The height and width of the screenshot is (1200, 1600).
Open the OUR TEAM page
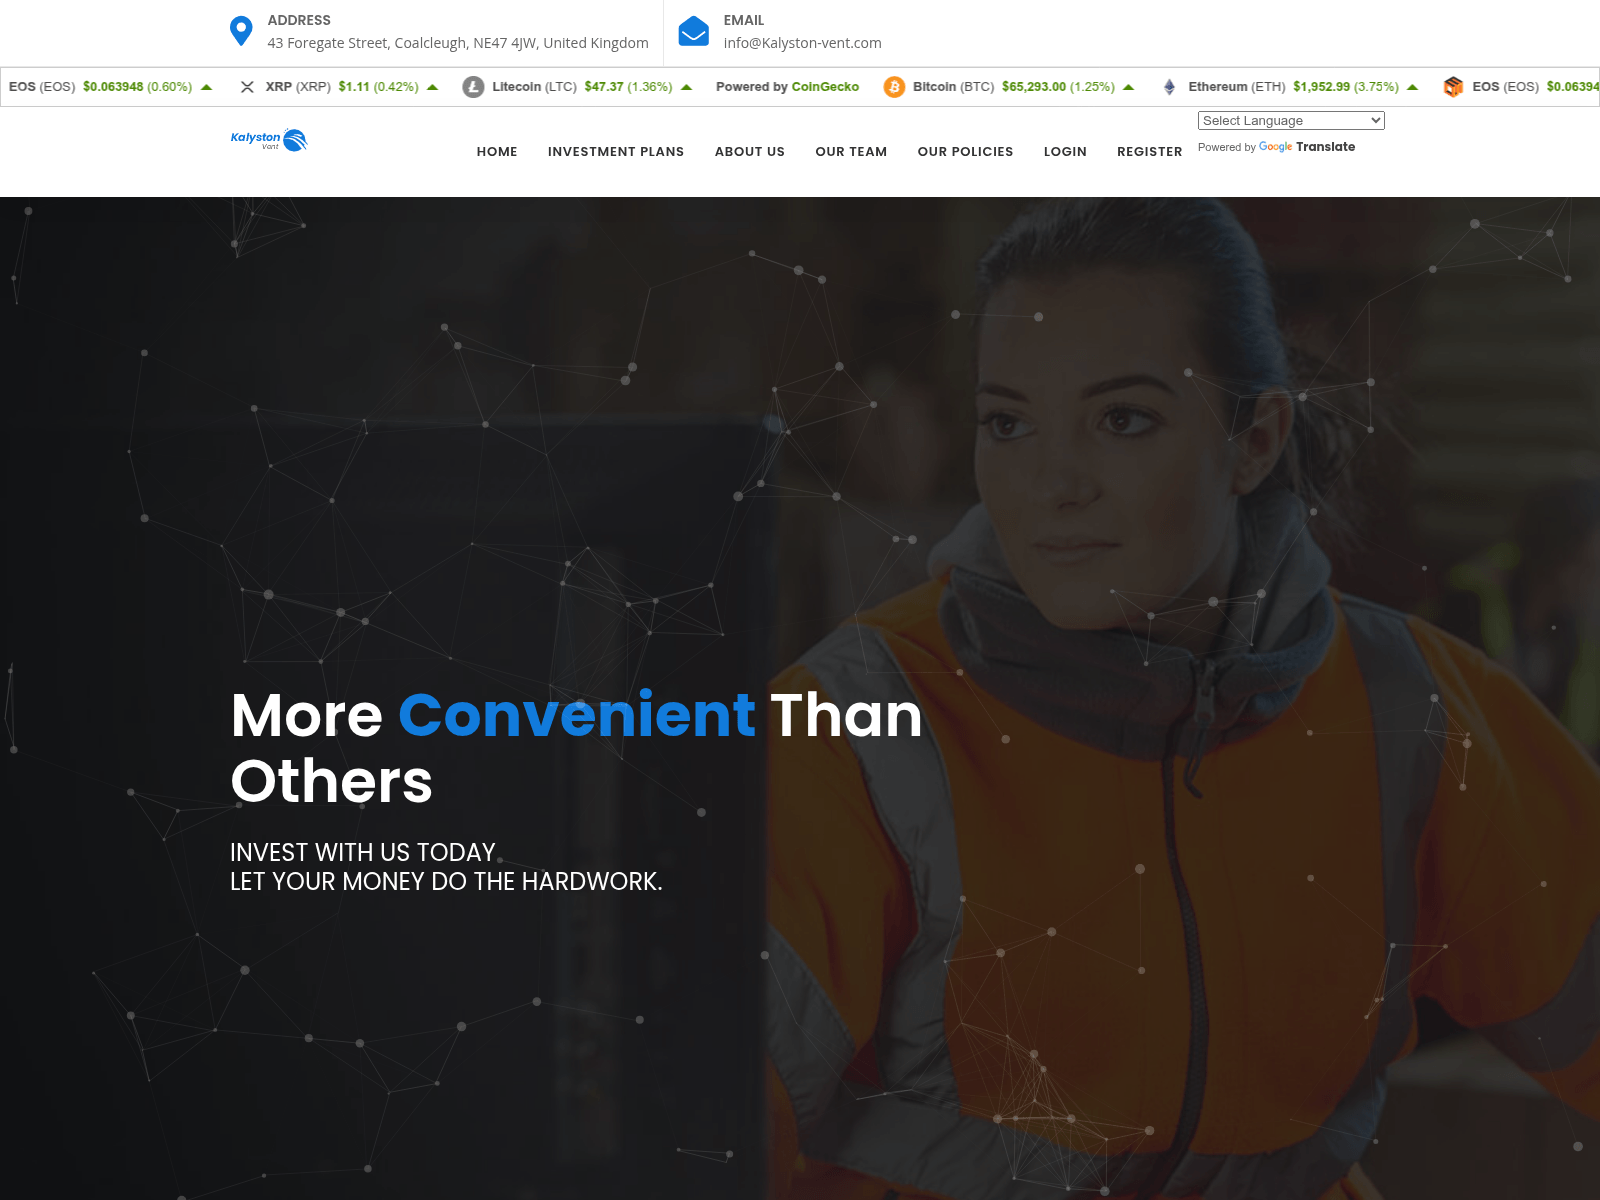click(x=851, y=152)
